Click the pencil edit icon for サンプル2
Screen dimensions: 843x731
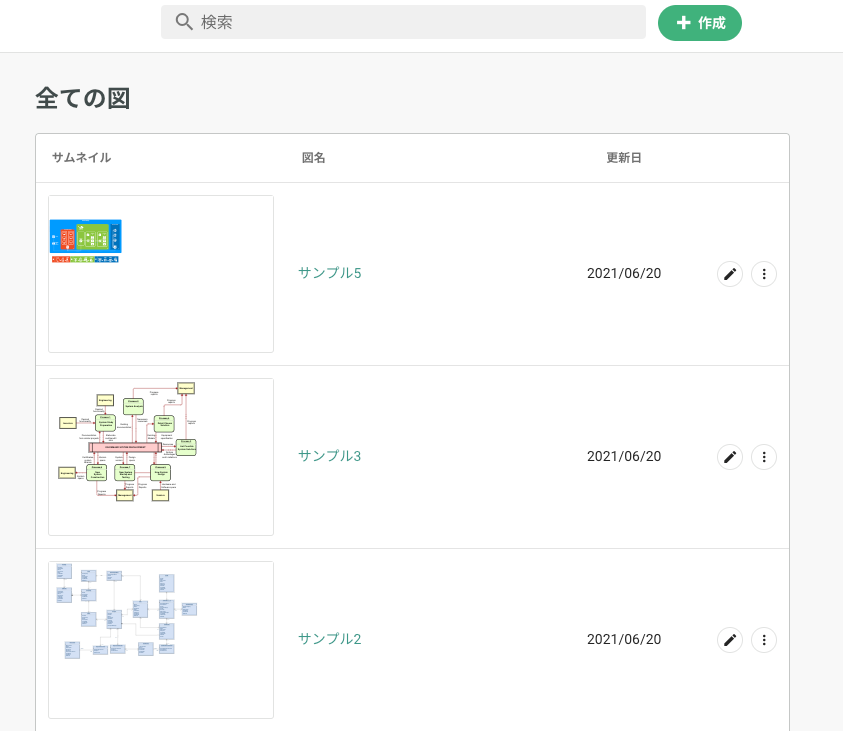click(730, 640)
